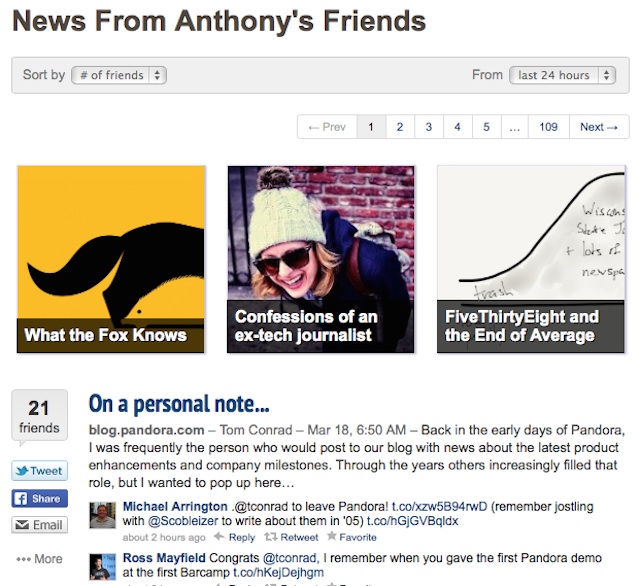Image resolution: width=640 pixels, height=586 pixels.
Task: Jump to last page 109
Action: (x=549, y=127)
